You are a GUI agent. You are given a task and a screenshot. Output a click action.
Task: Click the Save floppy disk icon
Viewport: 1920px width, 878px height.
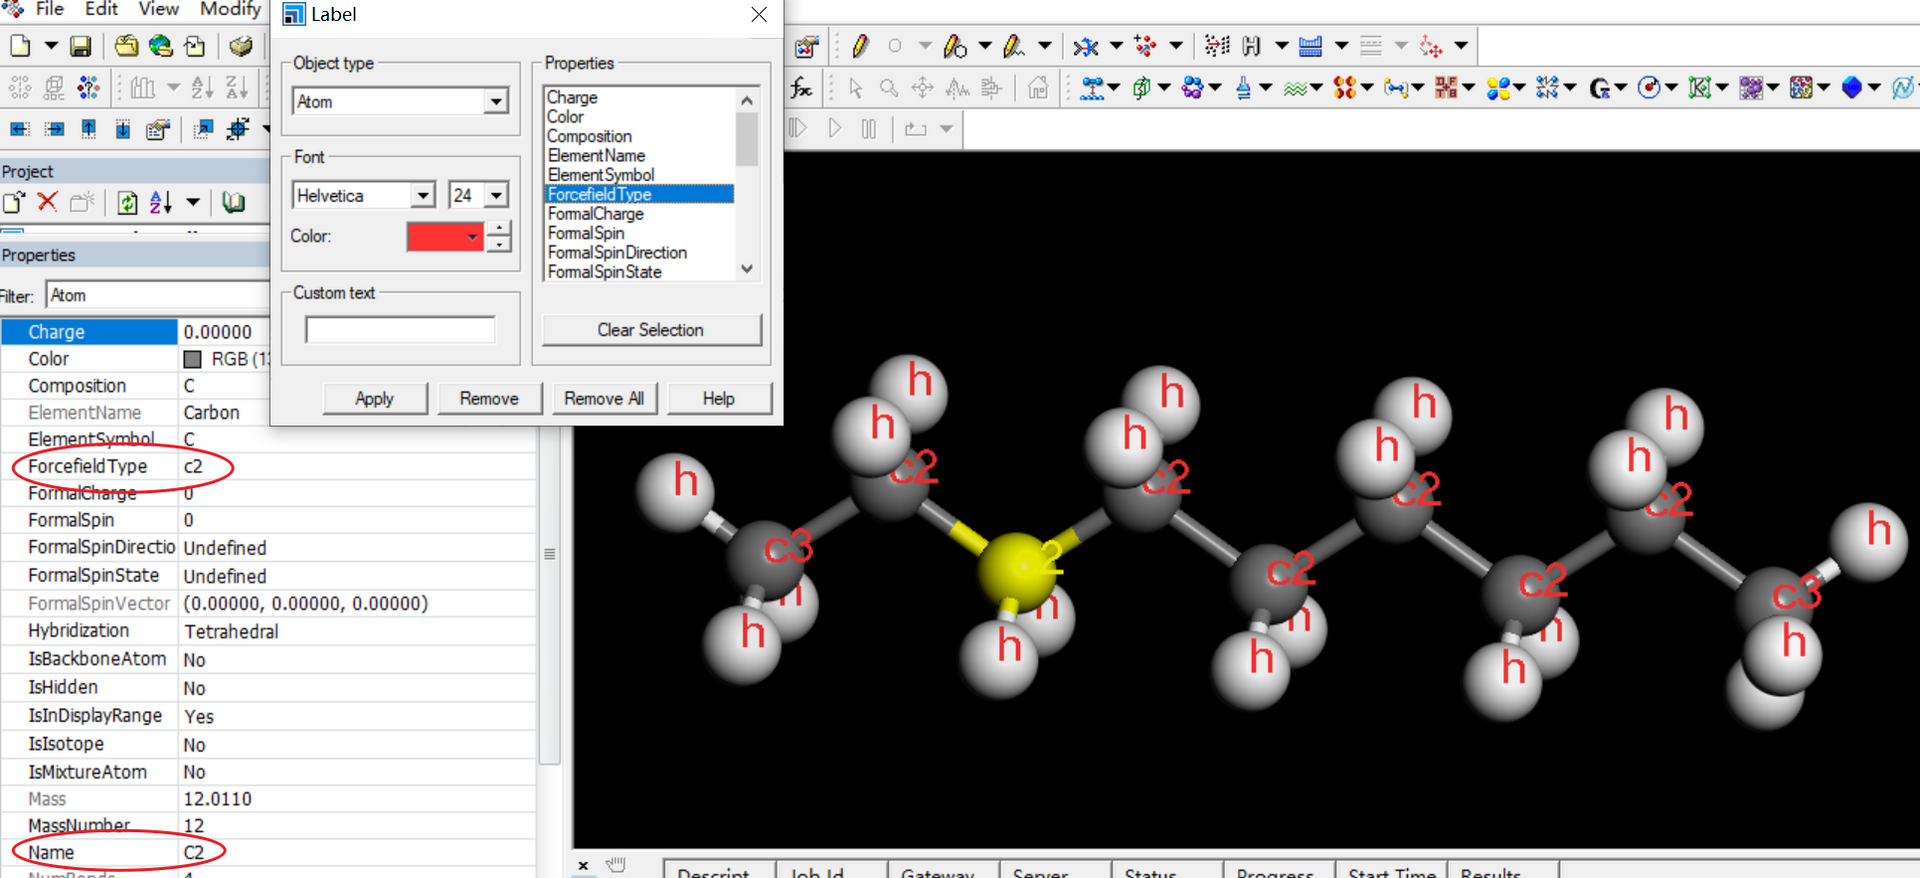pos(80,46)
